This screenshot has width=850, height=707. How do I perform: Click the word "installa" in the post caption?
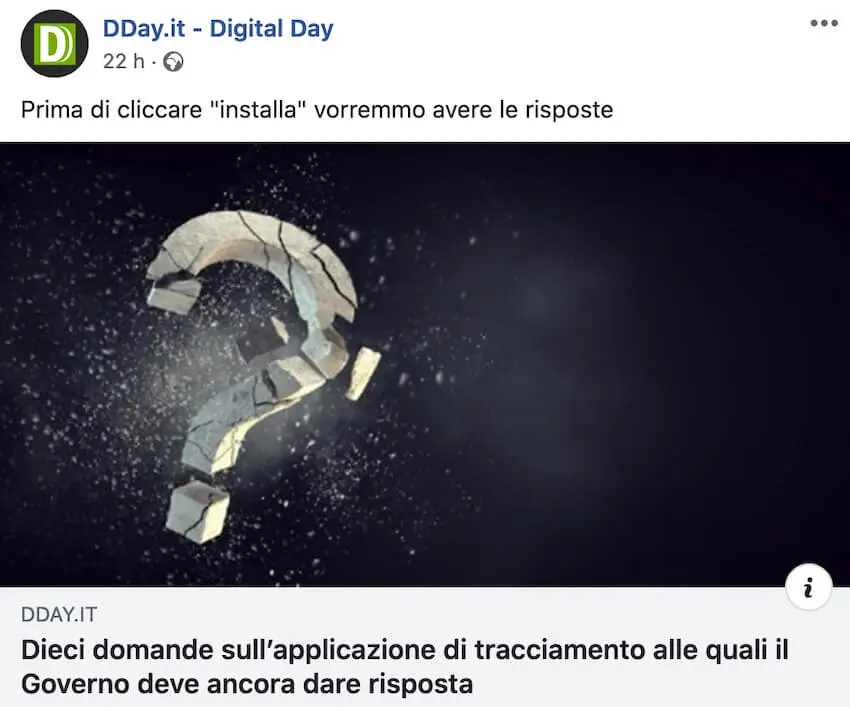[x=253, y=110]
